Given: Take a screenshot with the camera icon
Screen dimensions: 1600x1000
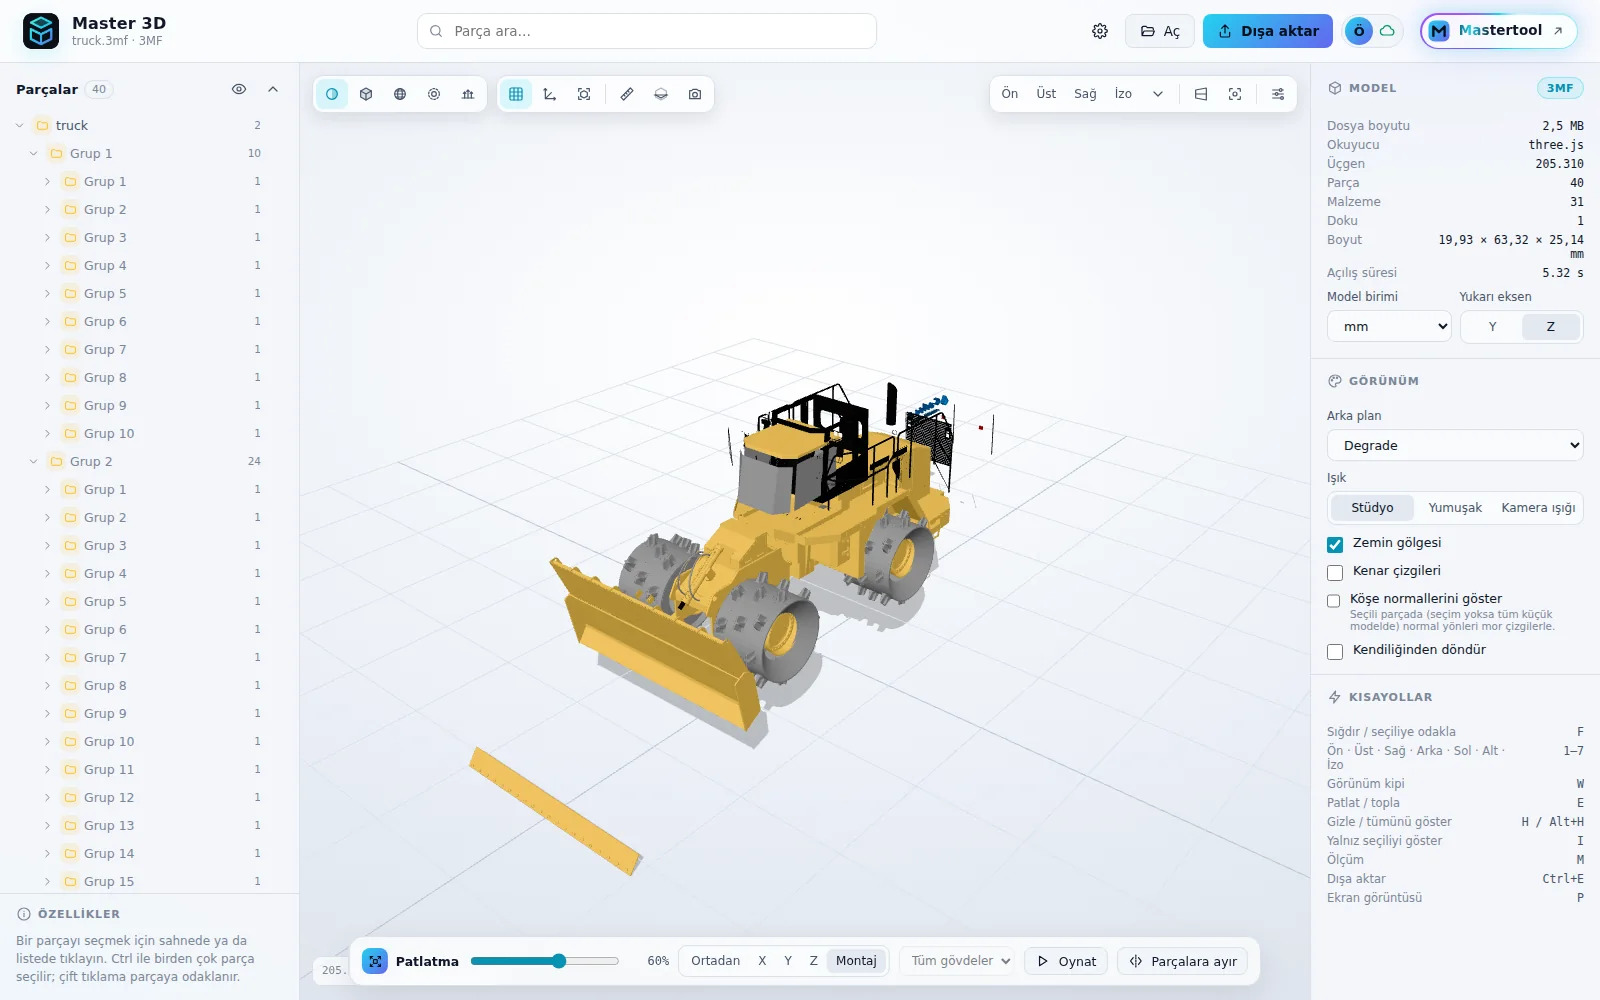Looking at the screenshot, I should coord(695,94).
